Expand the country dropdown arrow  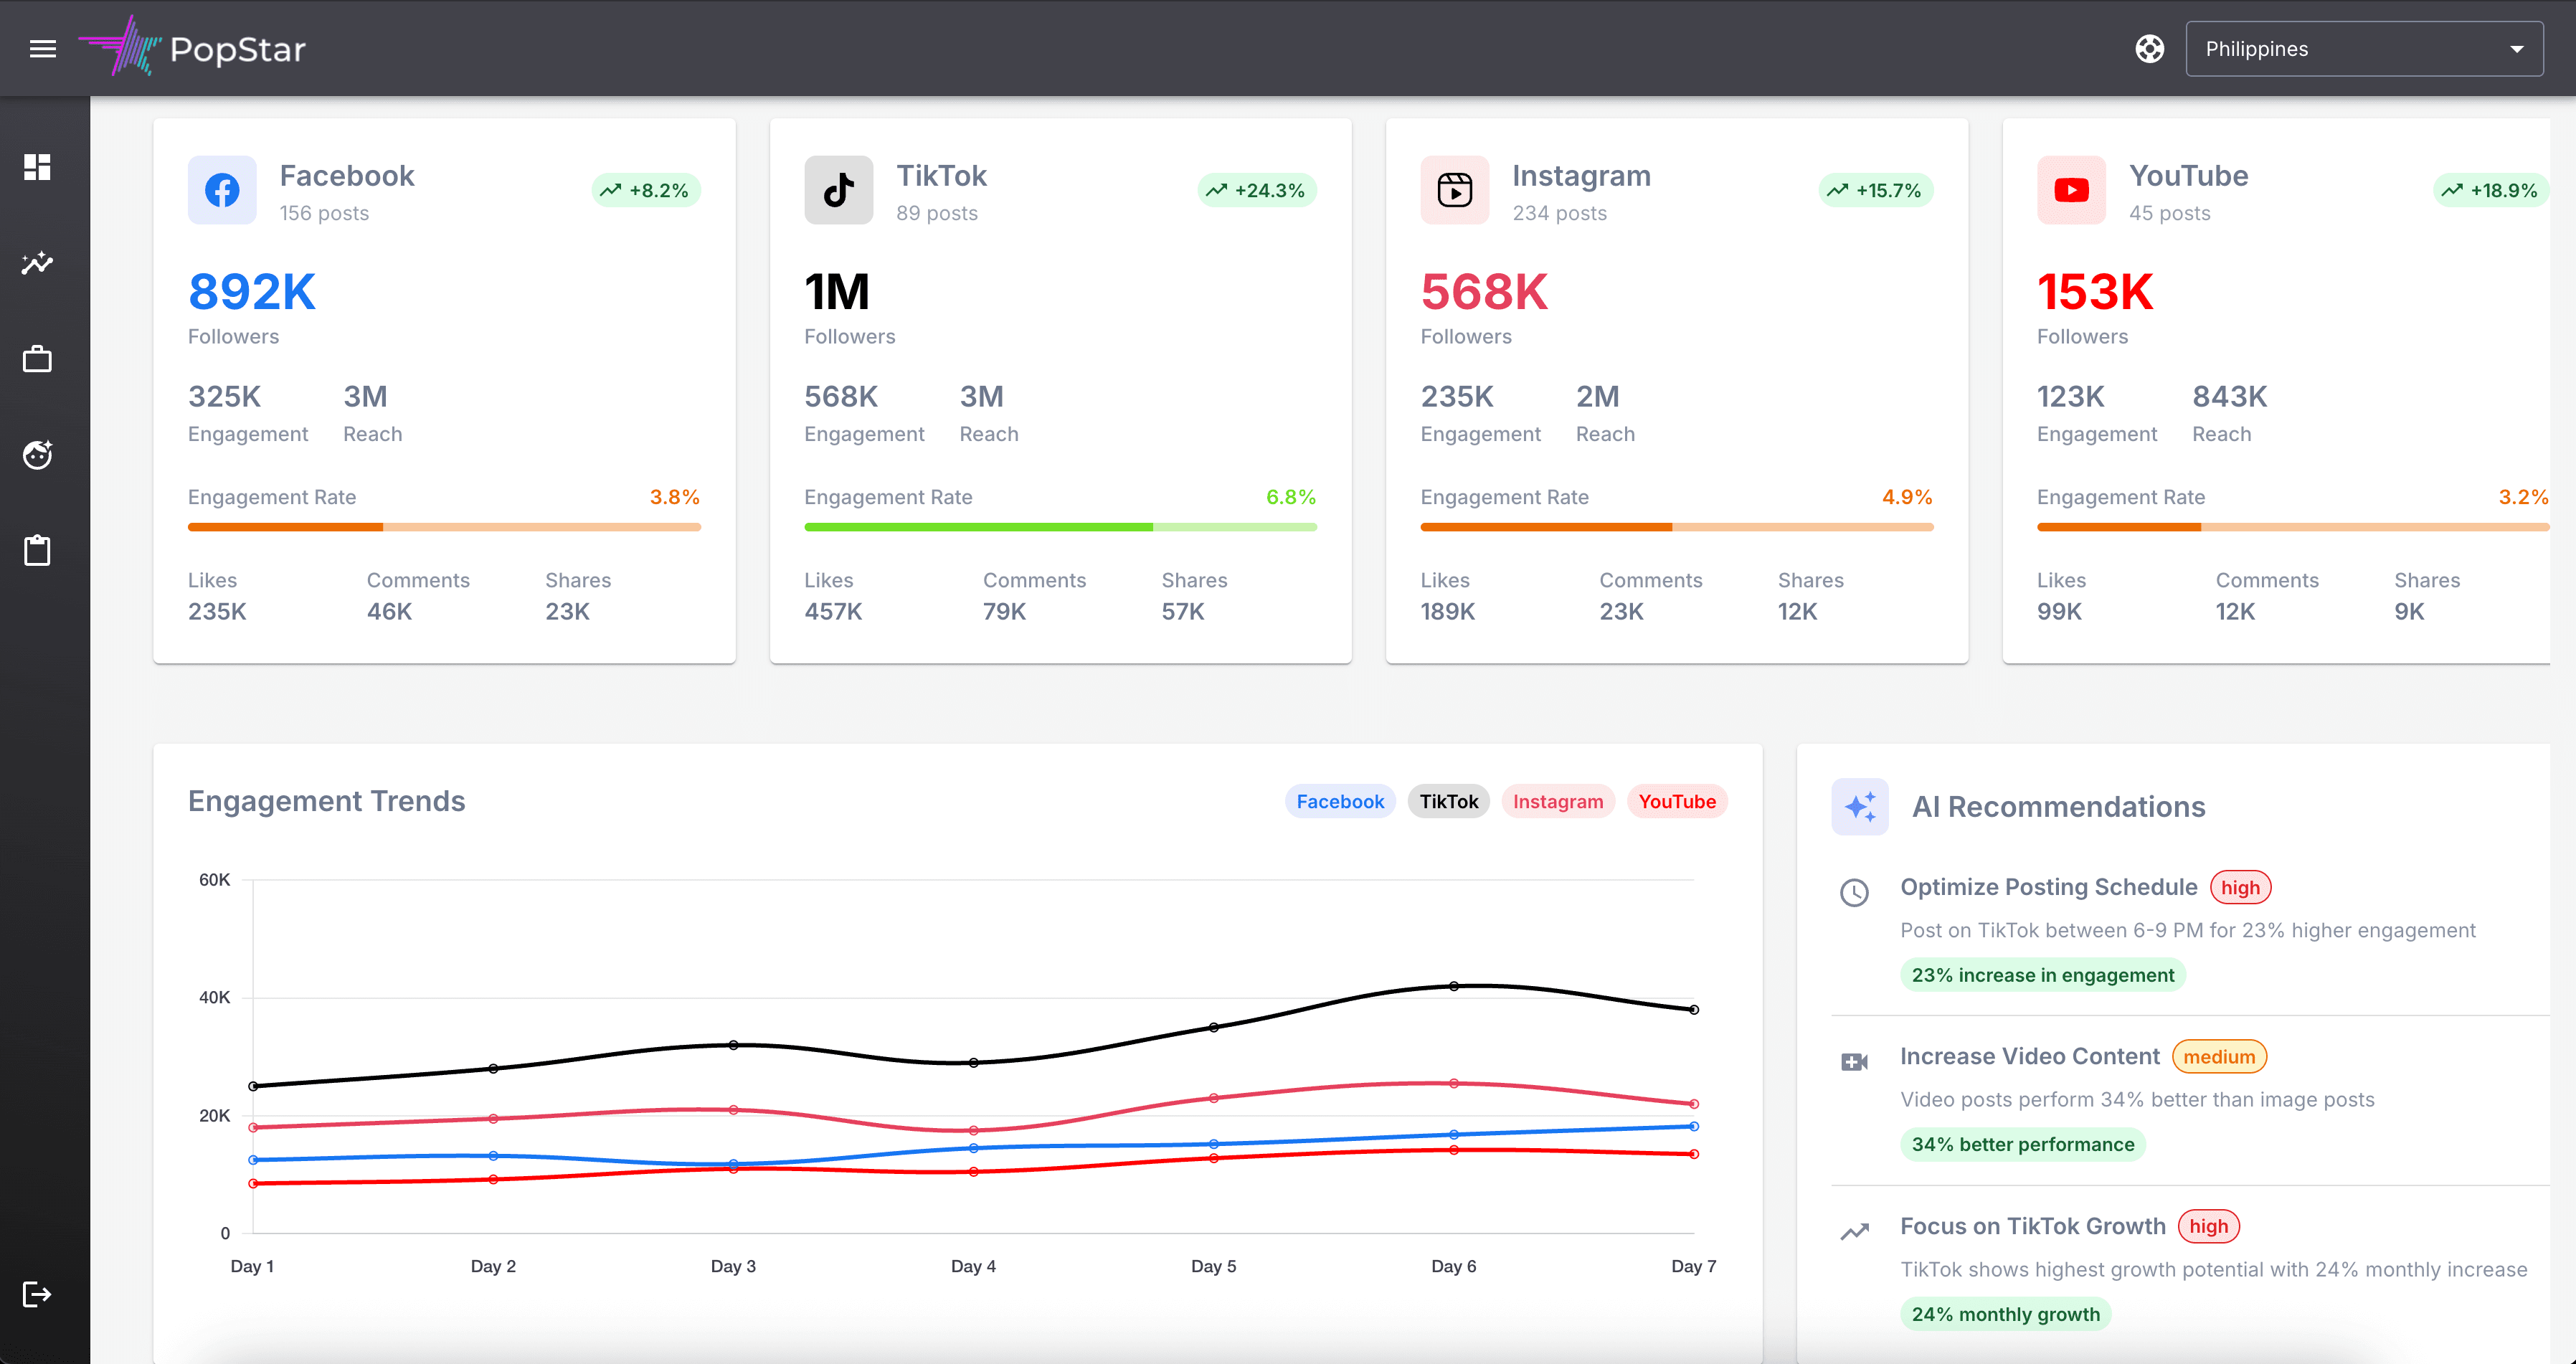(2516, 49)
